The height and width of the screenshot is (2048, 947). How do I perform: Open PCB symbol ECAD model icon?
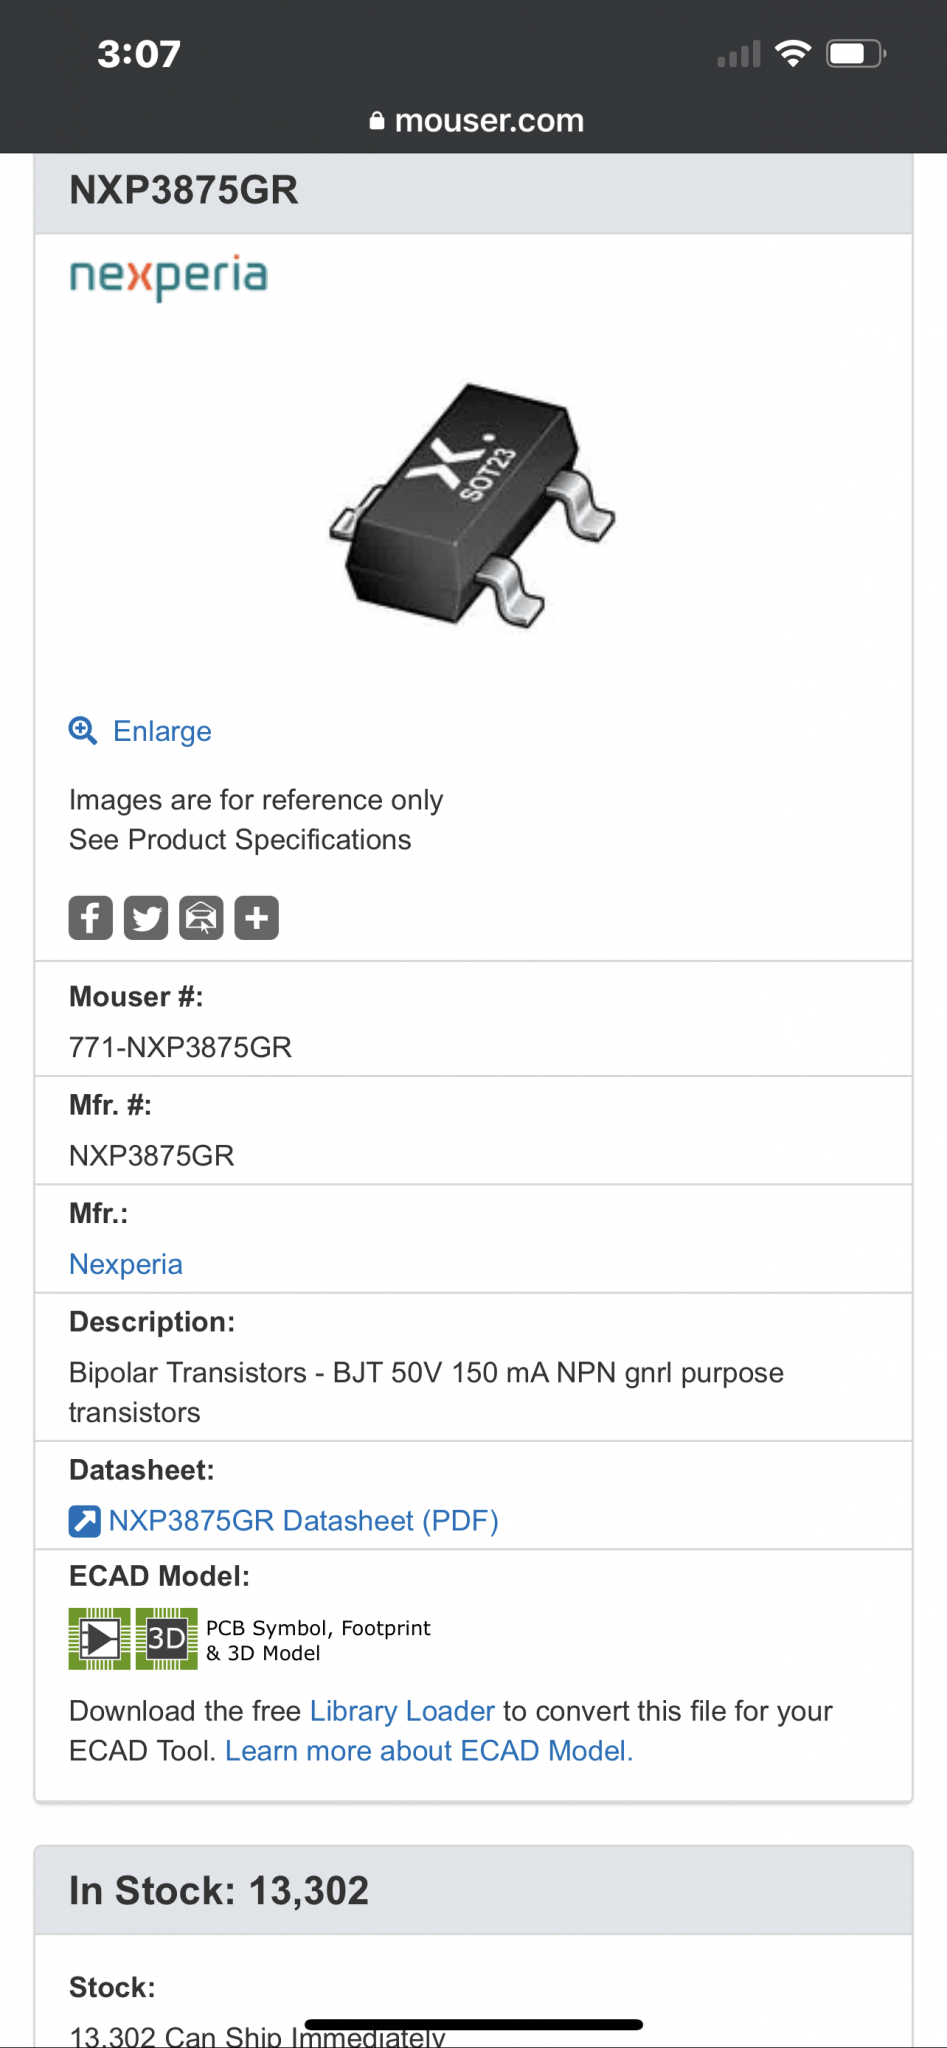pos(99,1639)
